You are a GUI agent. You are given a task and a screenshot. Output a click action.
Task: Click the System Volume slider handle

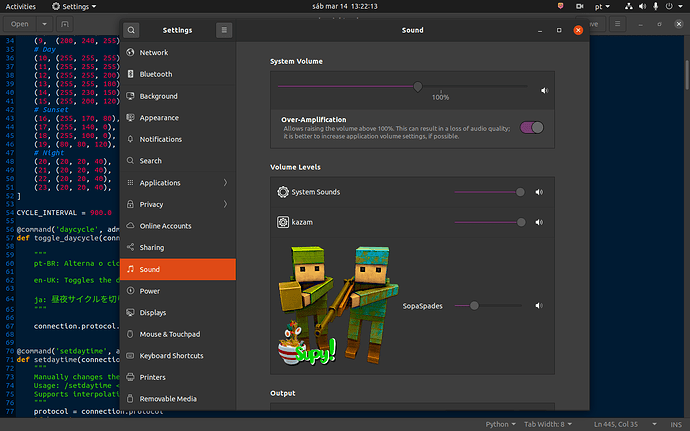tap(418, 87)
